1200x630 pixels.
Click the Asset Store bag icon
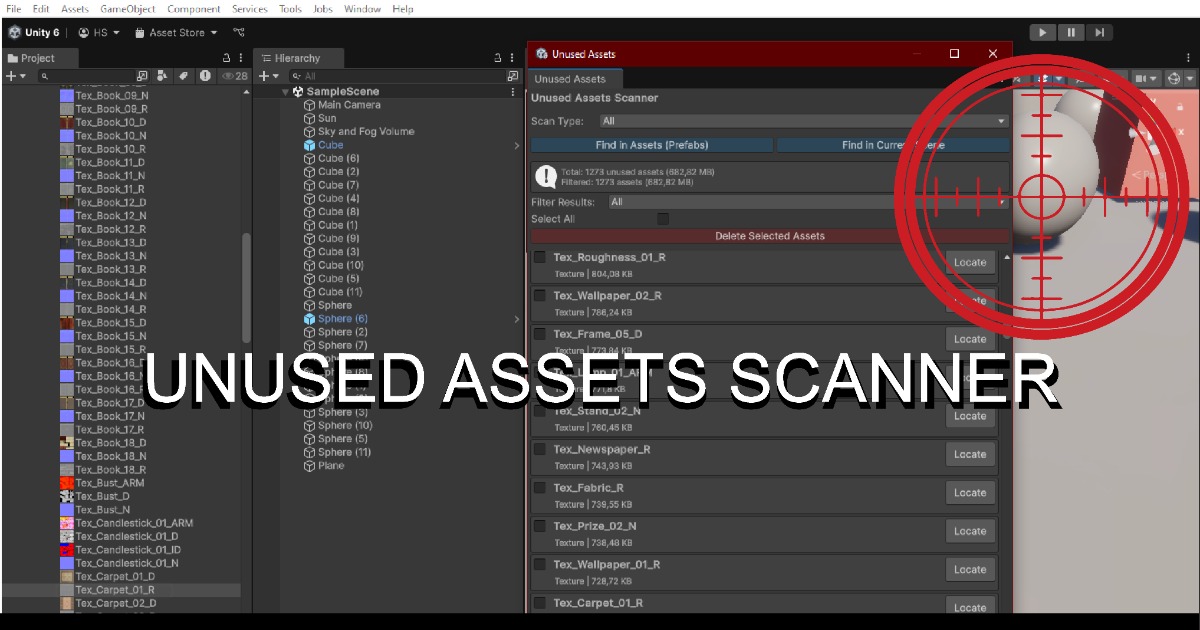(139, 33)
